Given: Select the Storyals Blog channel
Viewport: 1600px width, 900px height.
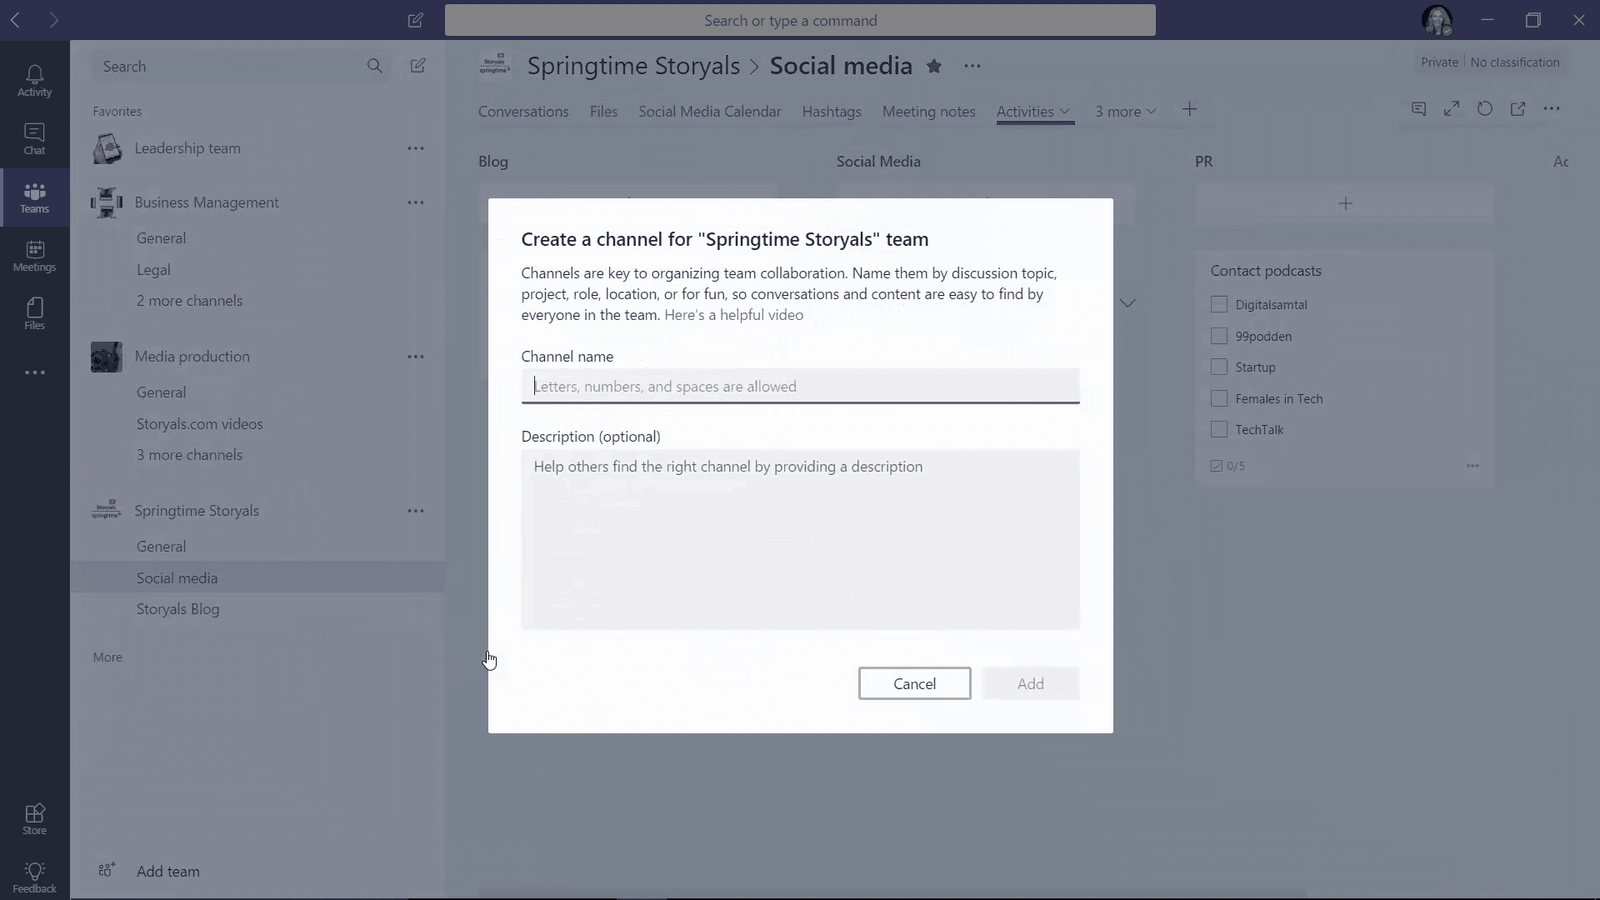Looking at the screenshot, I should (x=178, y=608).
